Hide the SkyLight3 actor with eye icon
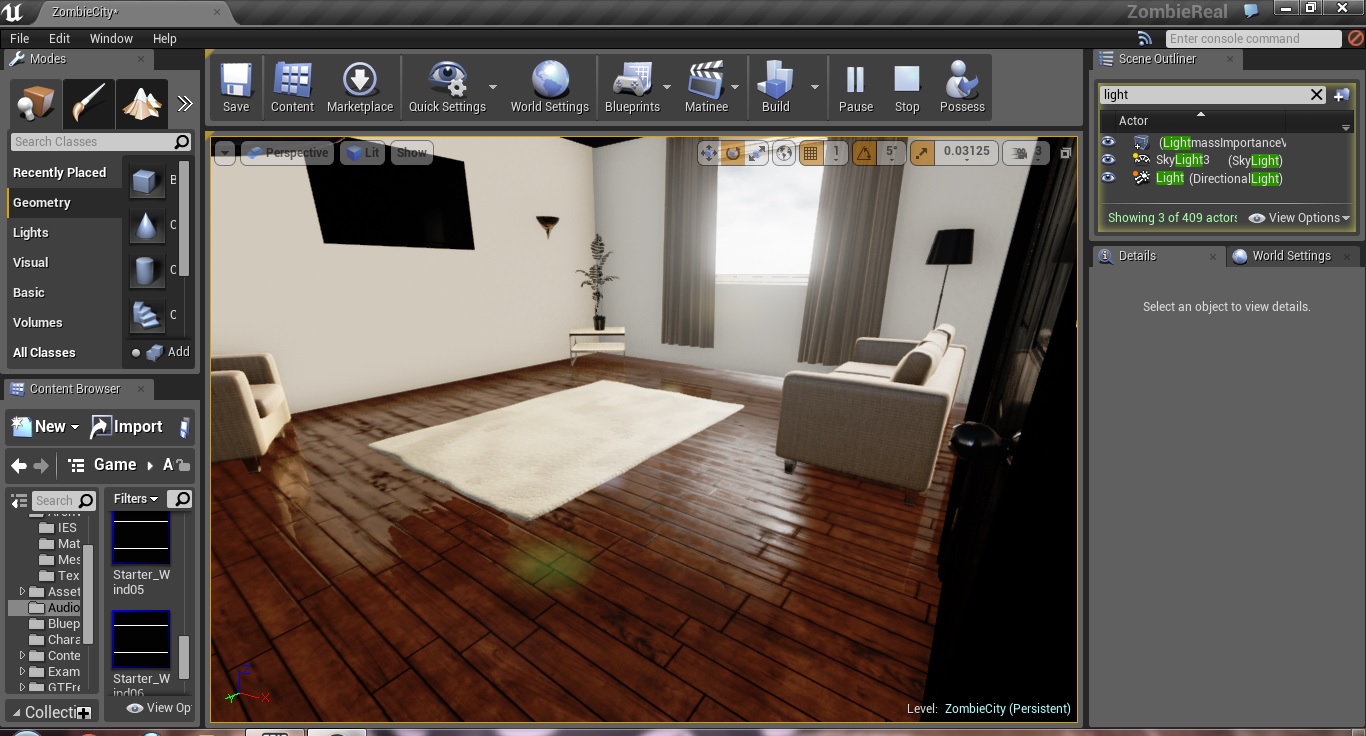1366x736 pixels. tap(1108, 160)
